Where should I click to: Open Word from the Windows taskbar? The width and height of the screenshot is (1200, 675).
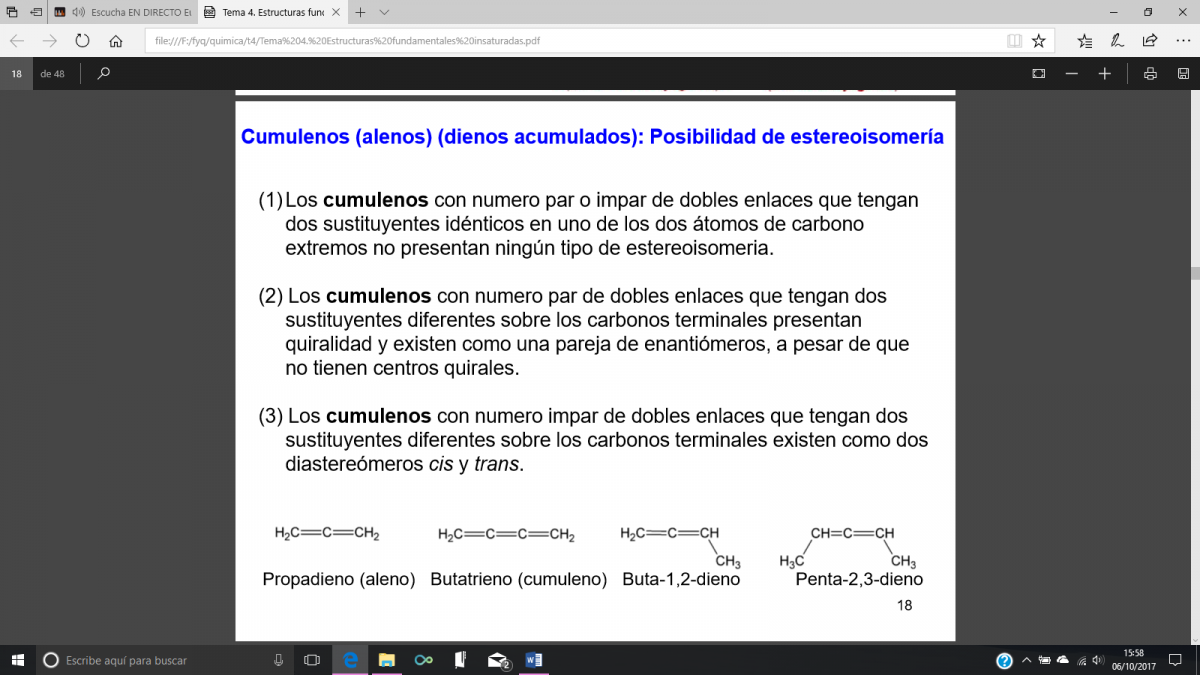[x=533, y=660]
